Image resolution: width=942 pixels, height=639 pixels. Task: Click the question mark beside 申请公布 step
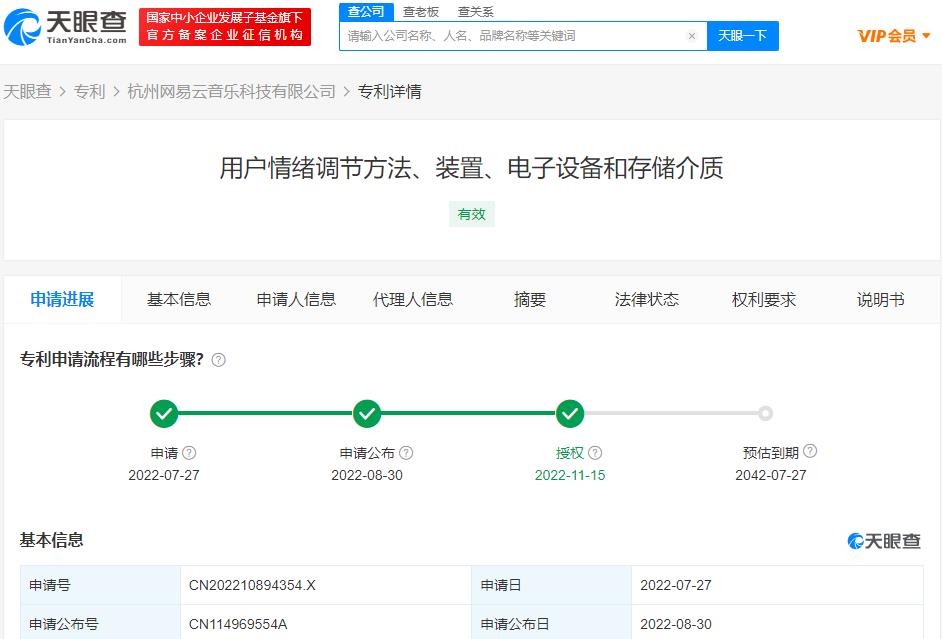coord(406,453)
